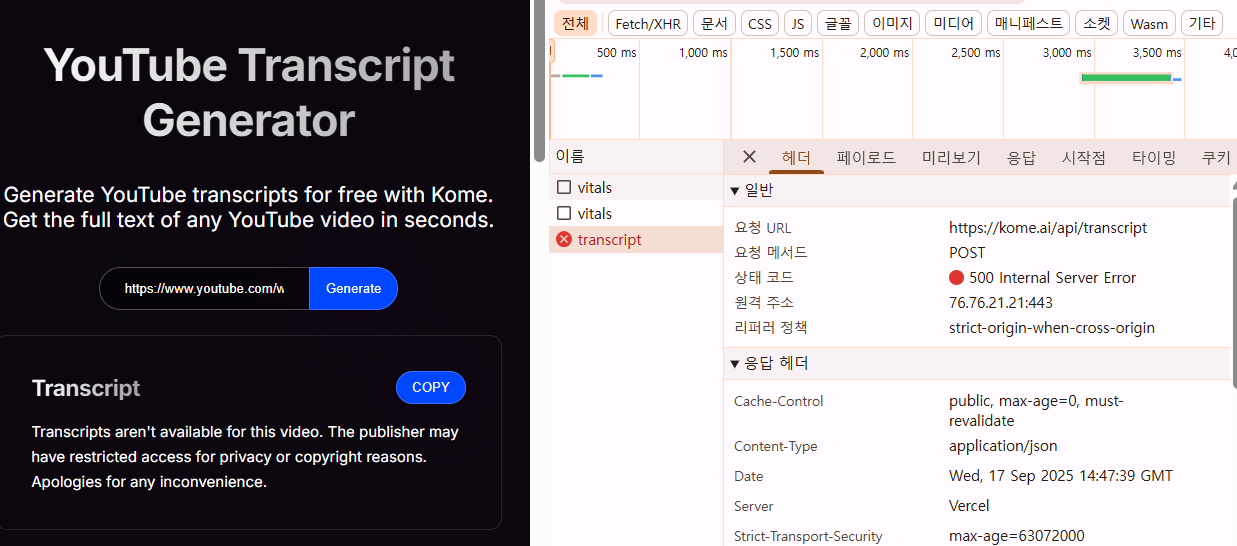Select the 전체 filter
This screenshot has width=1237, height=546.
tap(575, 23)
